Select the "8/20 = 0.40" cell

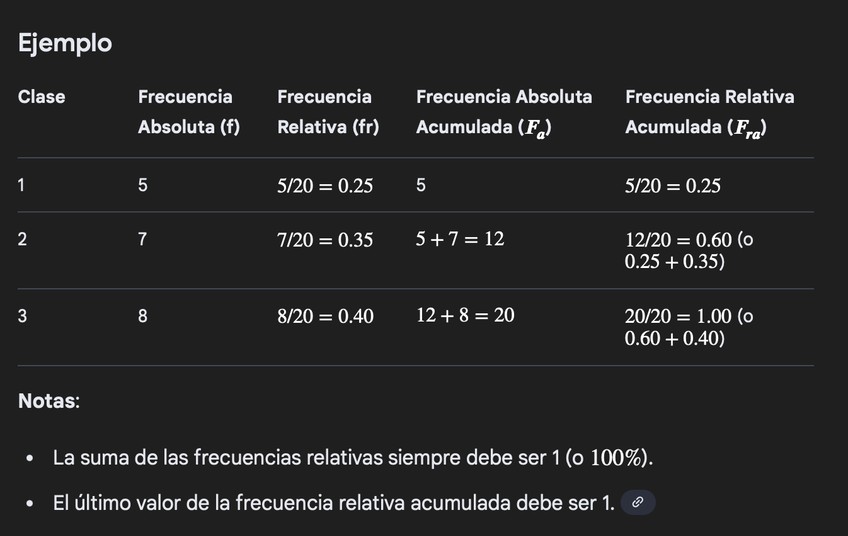coord(325,316)
